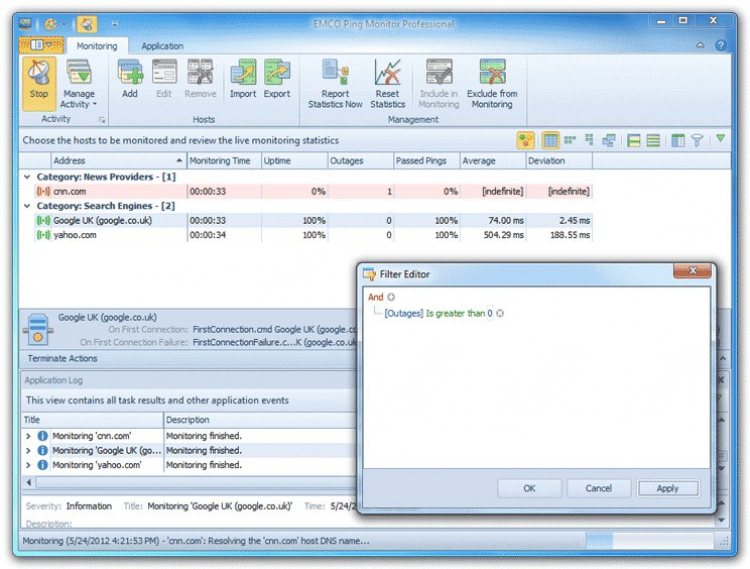
Task: Open the Activity group dialog launcher
Action: tap(102, 120)
